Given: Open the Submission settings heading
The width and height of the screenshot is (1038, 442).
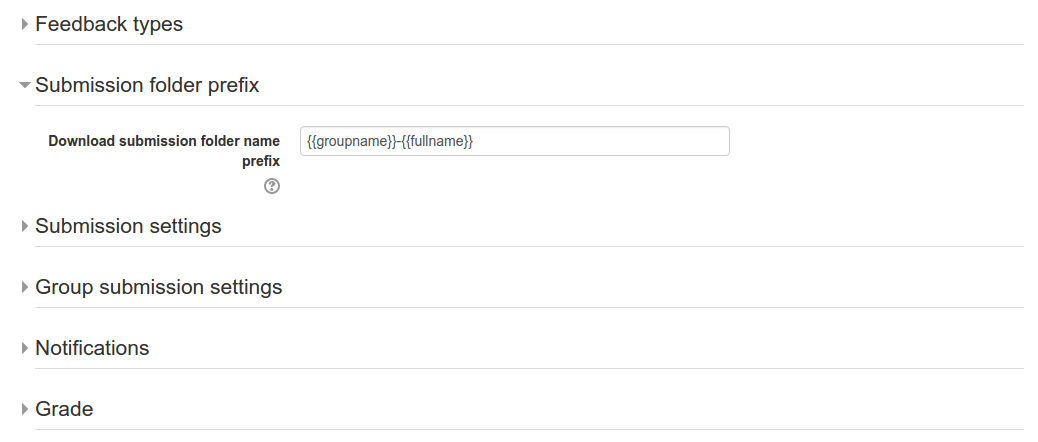Looking at the screenshot, I should tap(128, 226).
